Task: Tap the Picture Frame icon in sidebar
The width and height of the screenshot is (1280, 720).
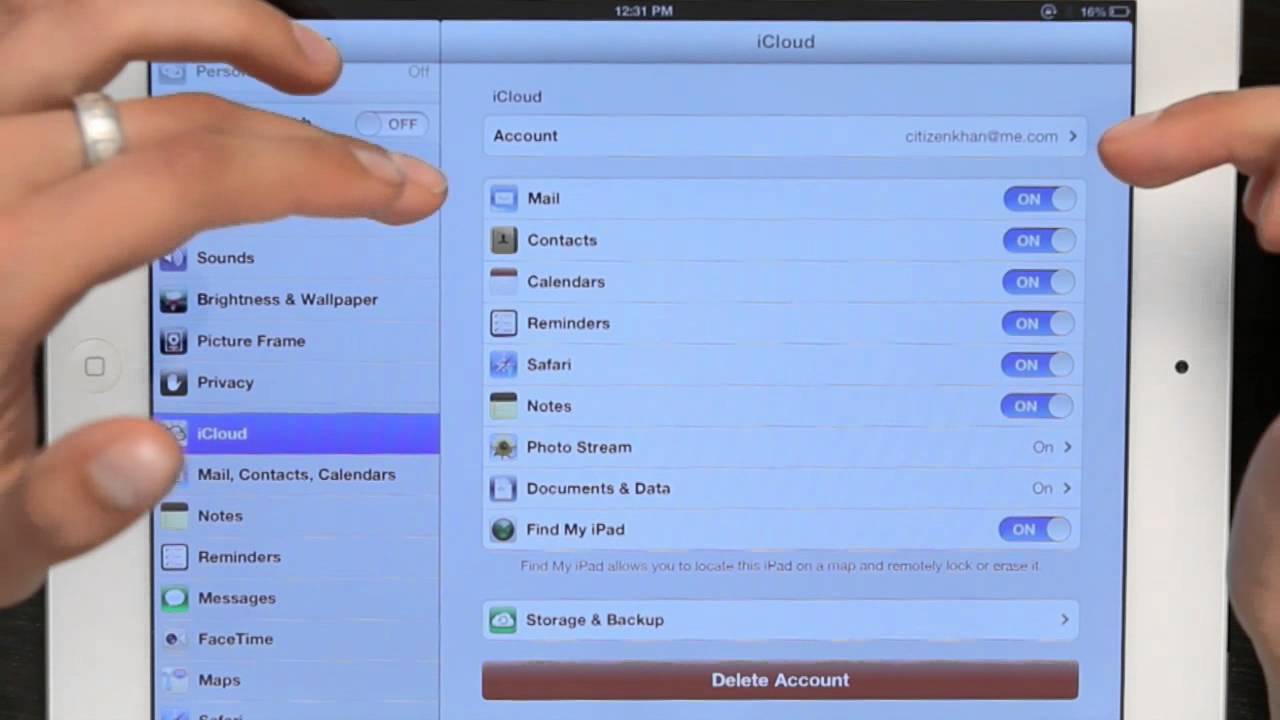Action: pyautogui.click(x=174, y=341)
